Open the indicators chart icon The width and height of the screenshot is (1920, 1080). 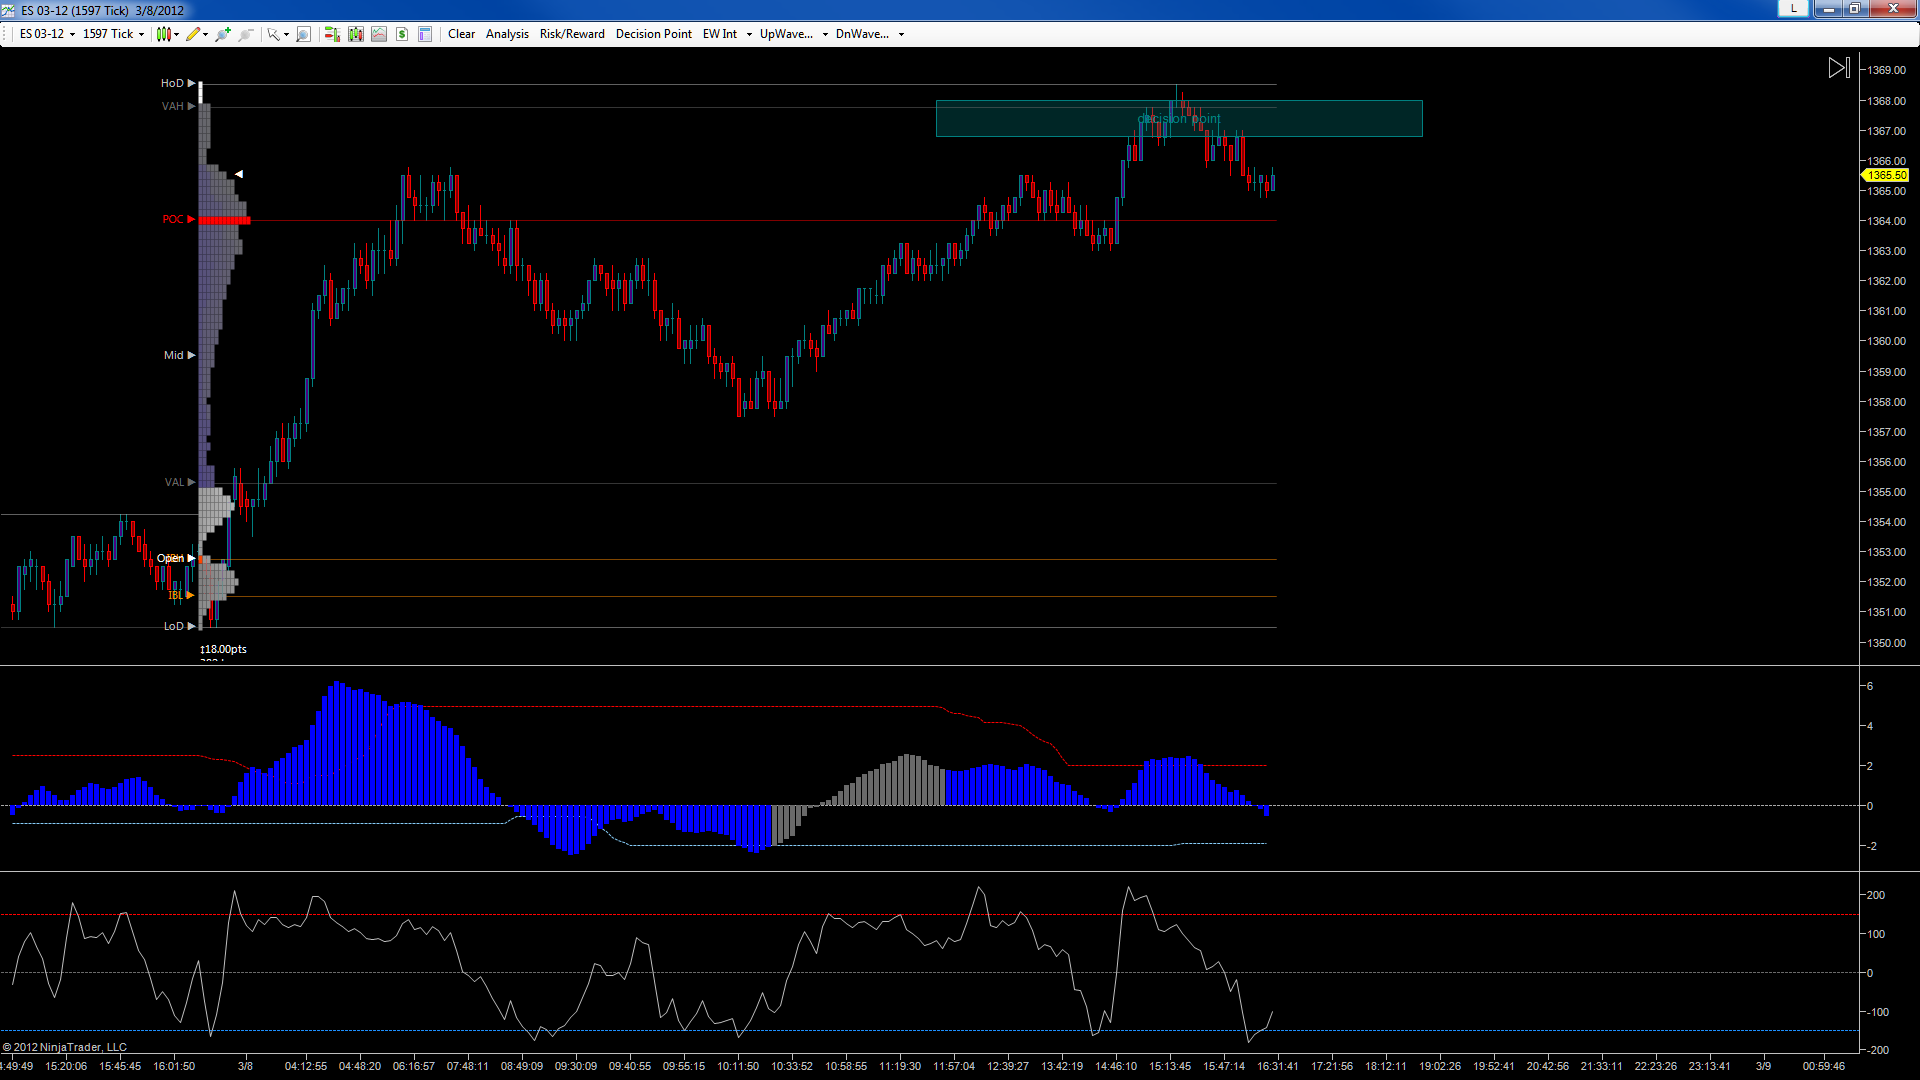pyautogui.click(x=379, y=34)
